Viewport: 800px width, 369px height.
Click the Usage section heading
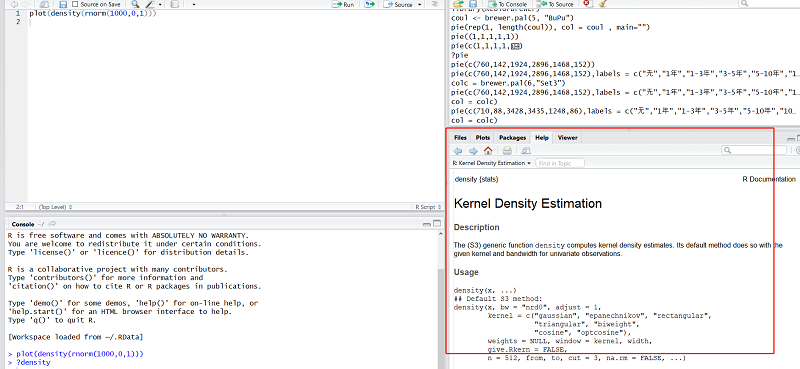[x=466, y=272]
